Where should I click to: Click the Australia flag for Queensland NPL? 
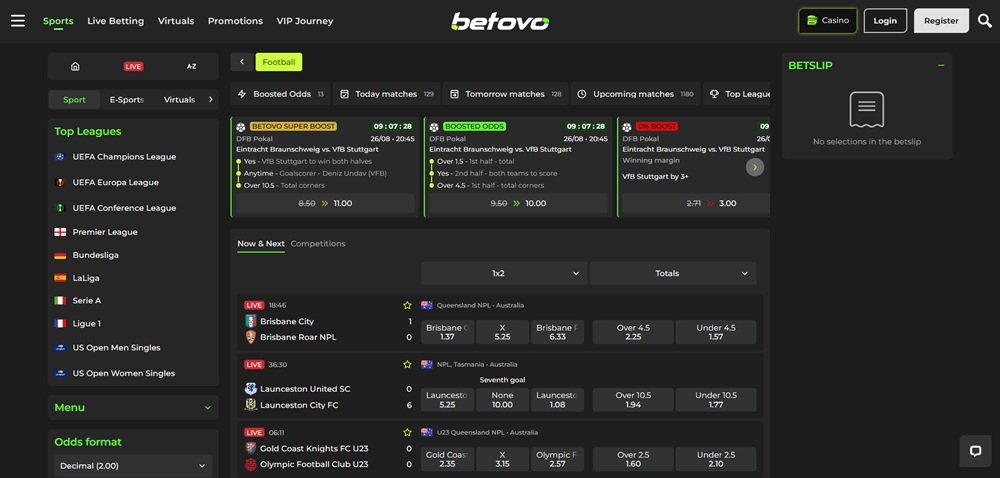[427, 305]
